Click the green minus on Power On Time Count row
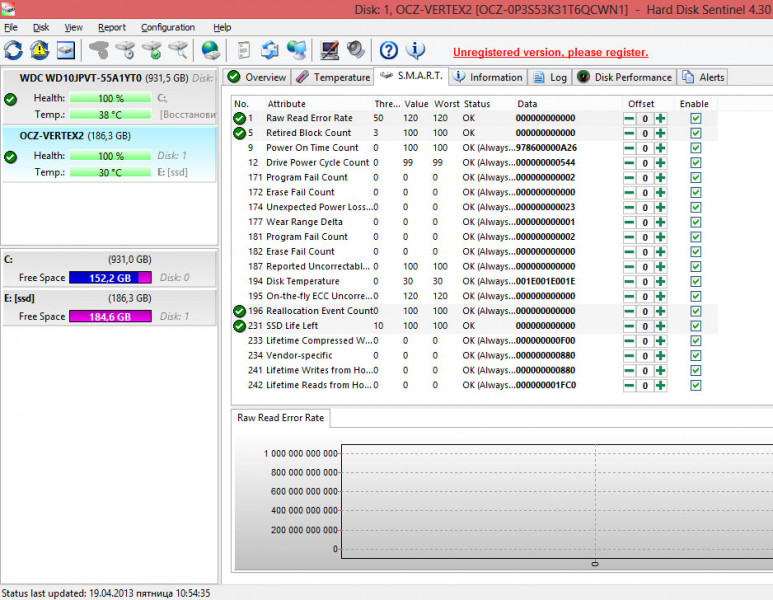This screenshot has width=773, height=600. point(629,148)
